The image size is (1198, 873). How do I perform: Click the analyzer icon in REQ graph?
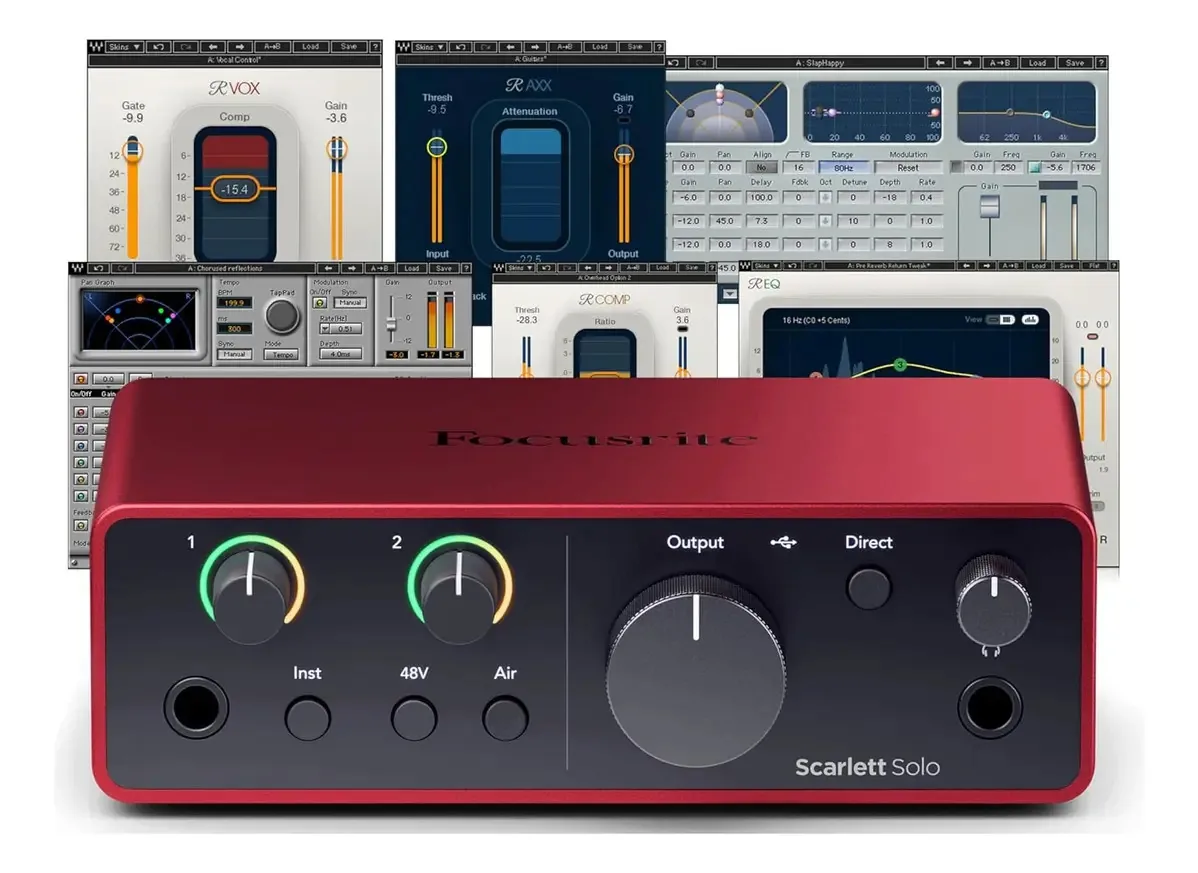(1031, 319)
